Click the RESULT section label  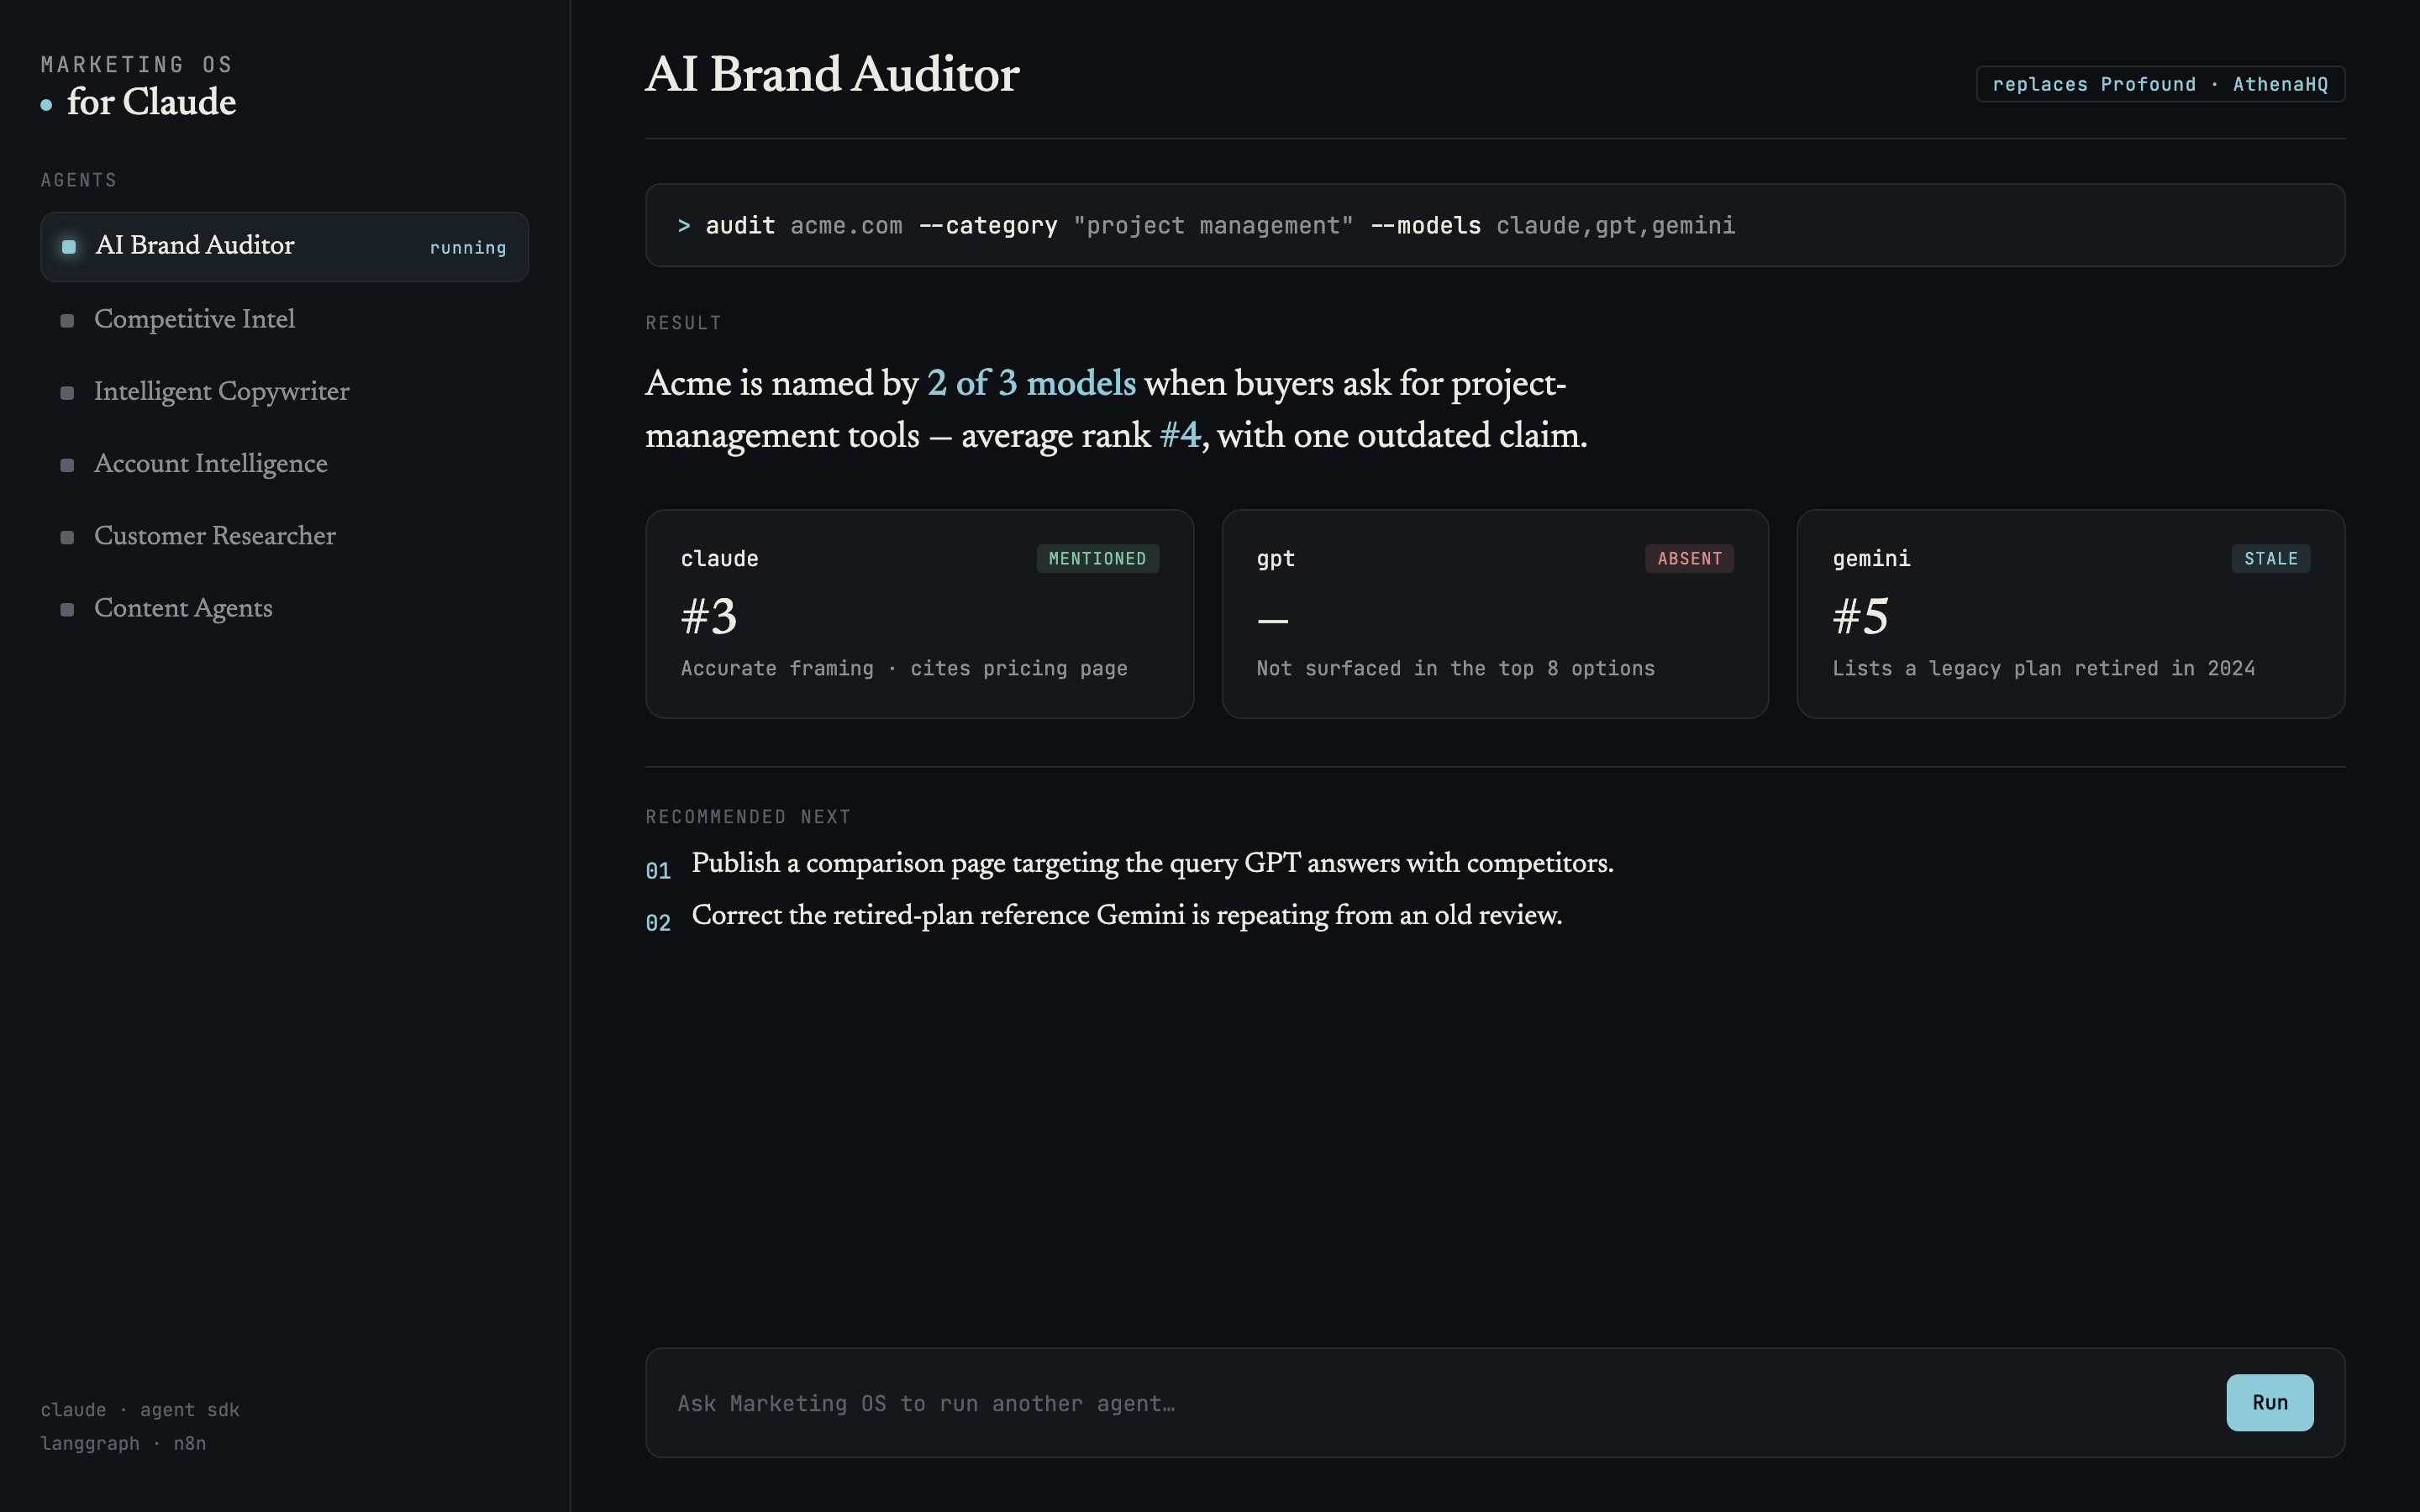click(683, 323)
